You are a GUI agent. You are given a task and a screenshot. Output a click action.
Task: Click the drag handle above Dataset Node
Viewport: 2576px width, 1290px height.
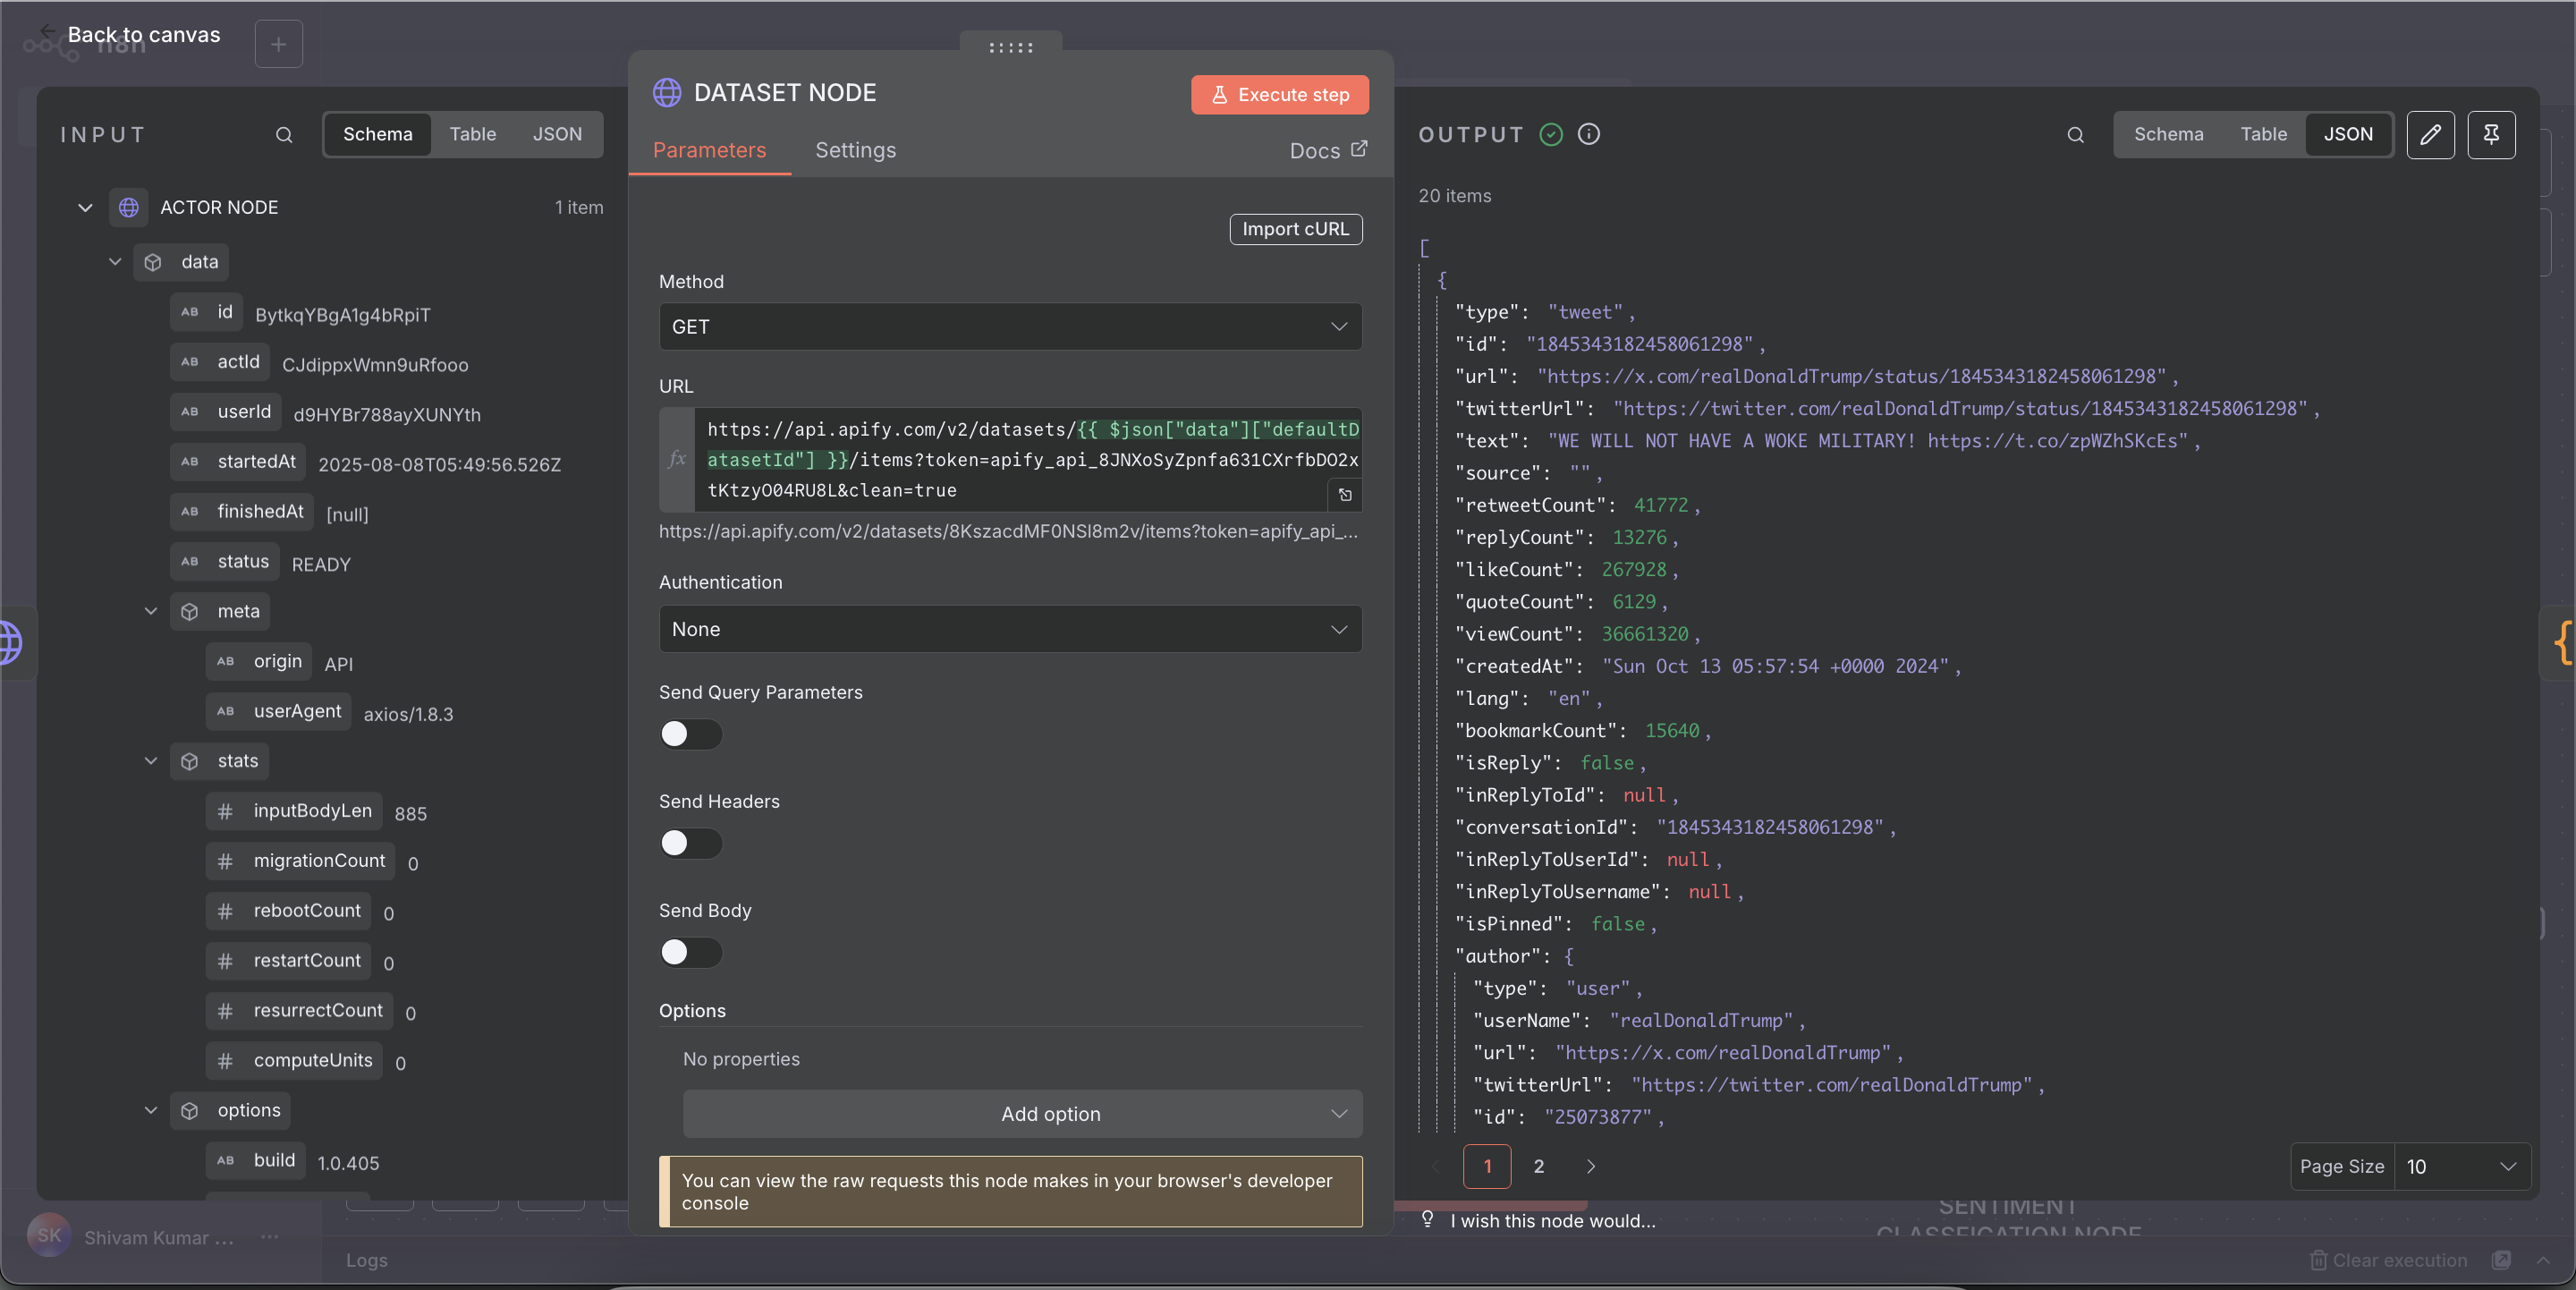tap(1010, 47)
